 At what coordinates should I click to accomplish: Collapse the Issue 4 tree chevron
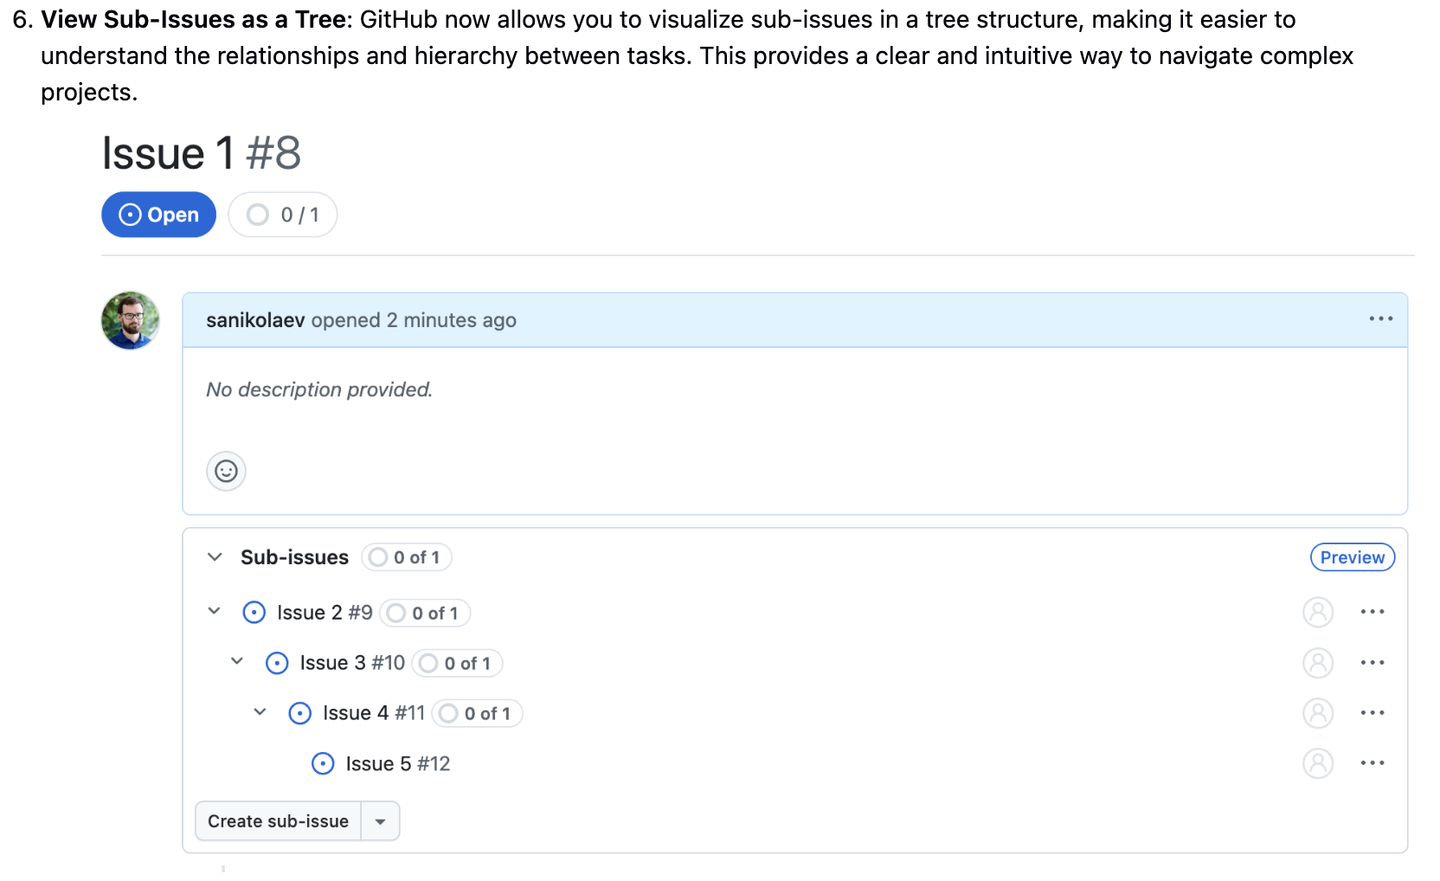coord(260,712)
